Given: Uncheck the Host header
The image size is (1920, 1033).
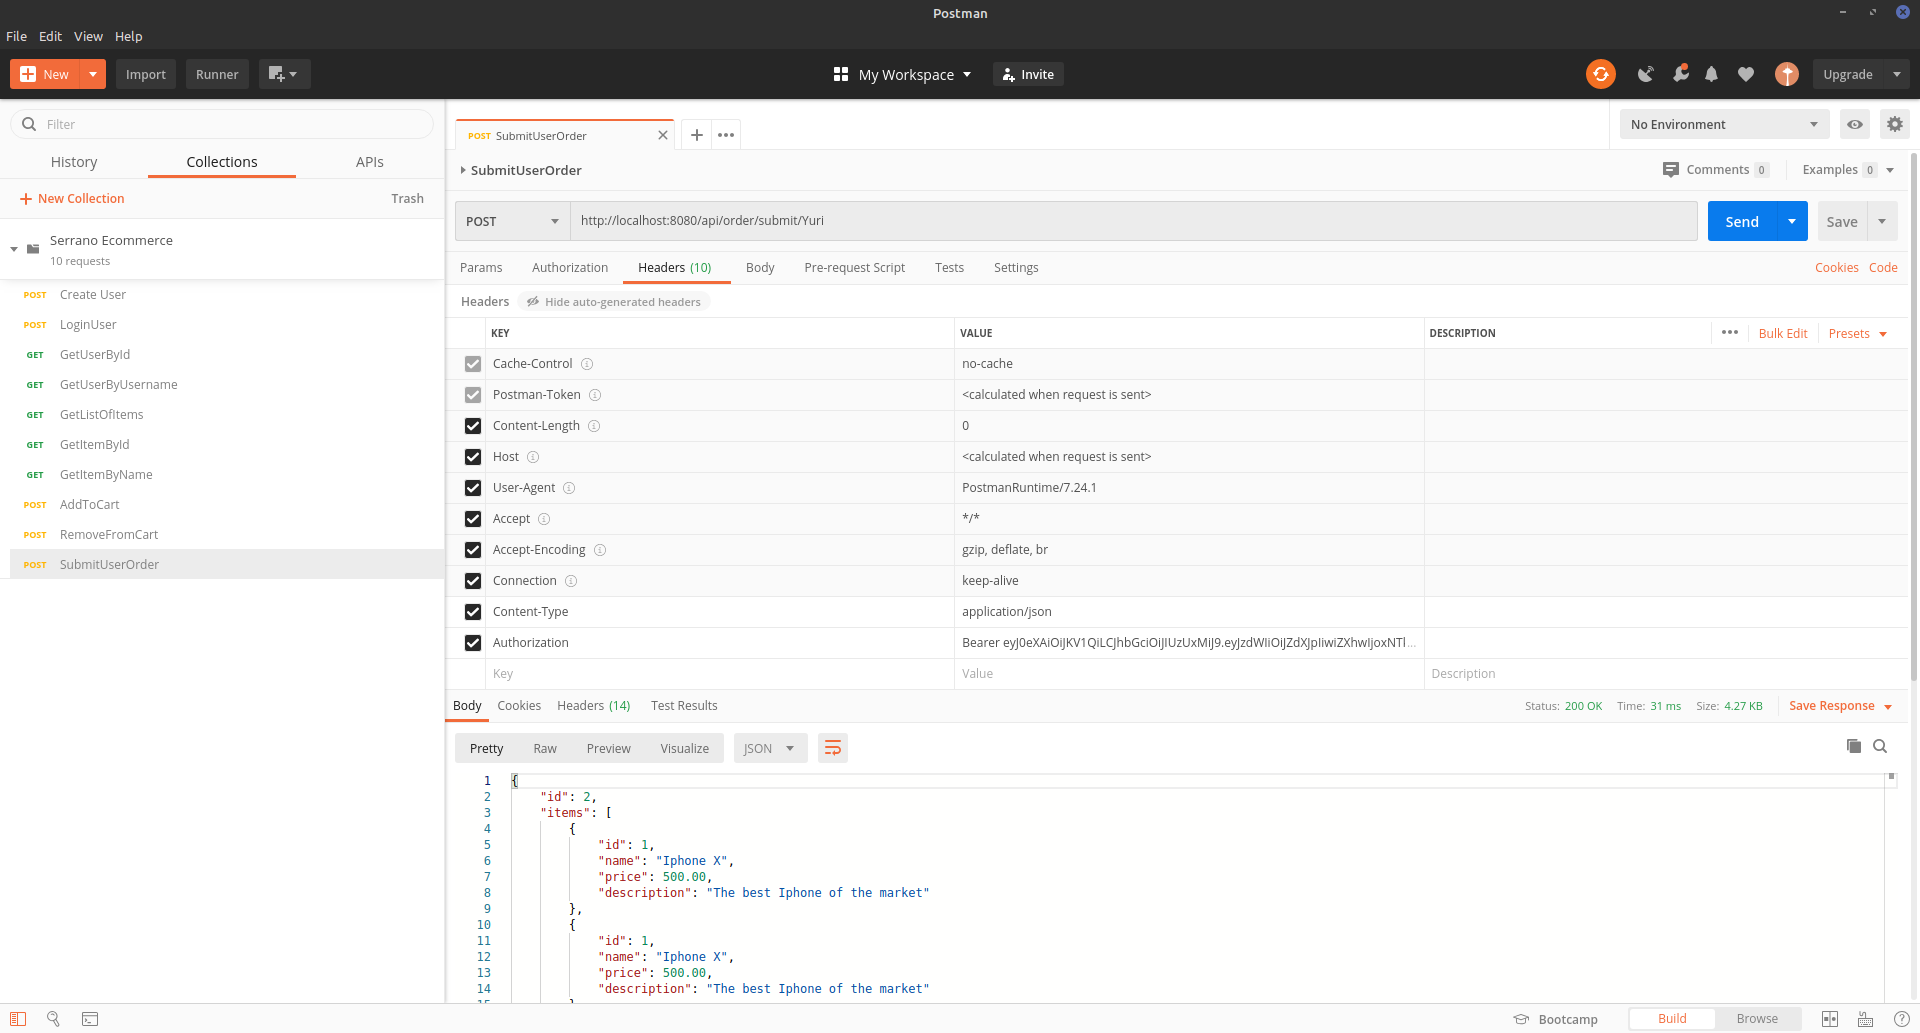Looking at the screenshot, I should [x=473, y=457].
